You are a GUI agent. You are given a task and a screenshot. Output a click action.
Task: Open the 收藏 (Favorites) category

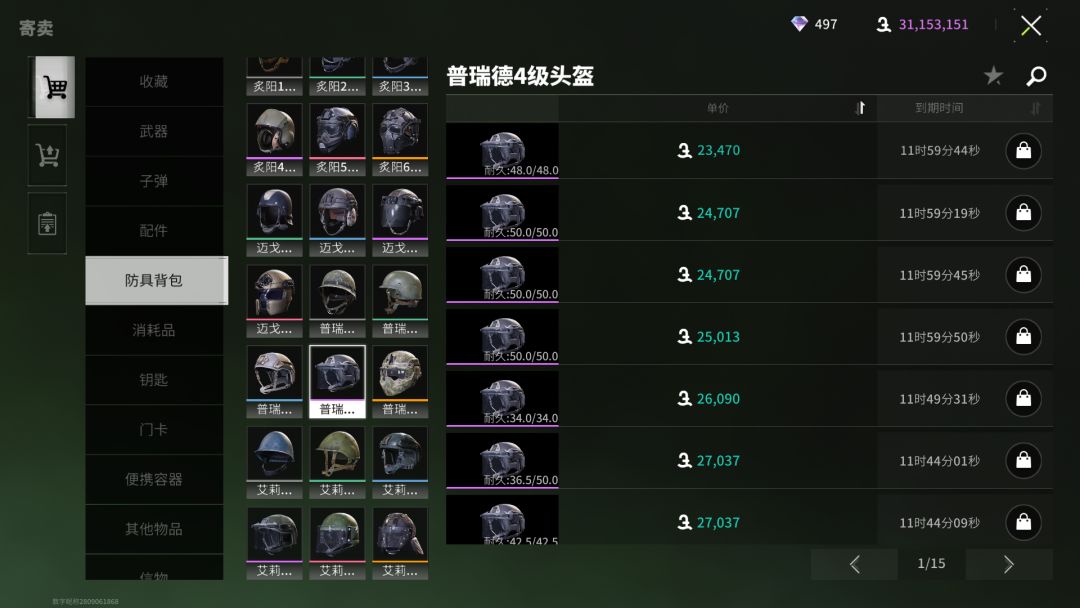click(154, 81)
